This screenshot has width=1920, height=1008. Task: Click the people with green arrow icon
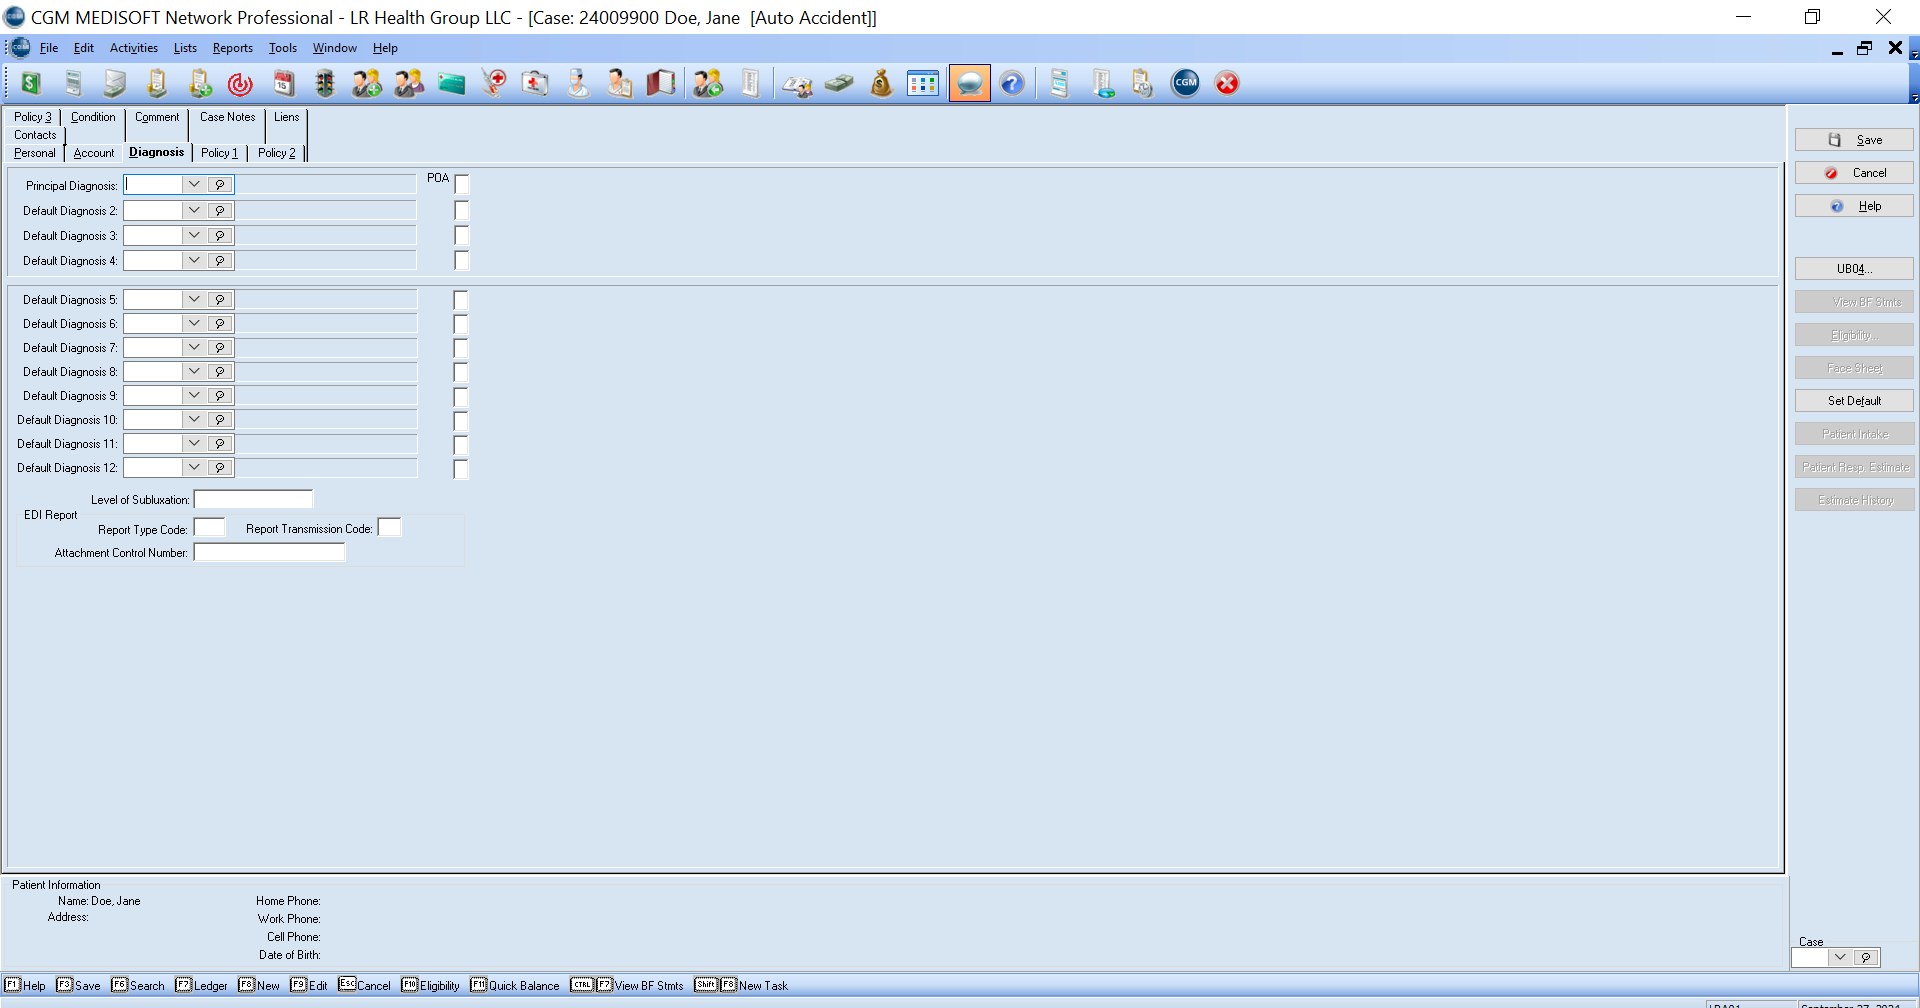coord(708,84)
